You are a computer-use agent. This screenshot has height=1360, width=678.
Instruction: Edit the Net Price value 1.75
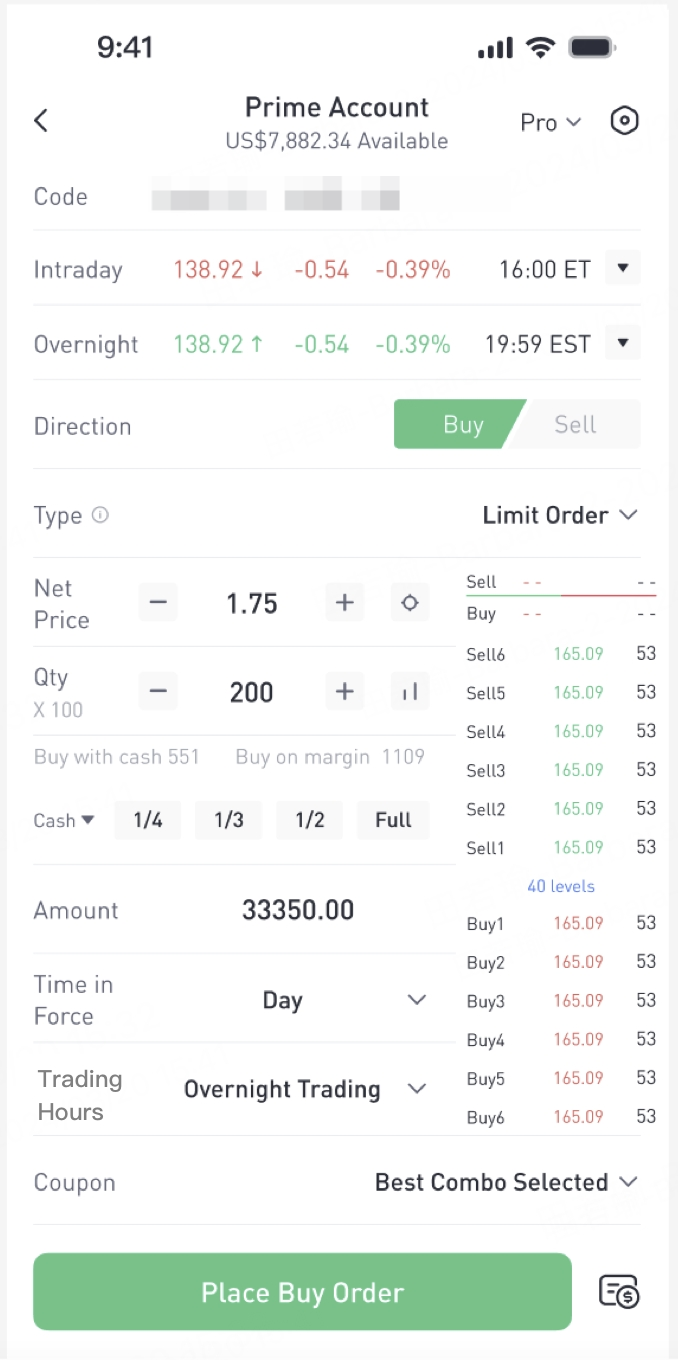252,603
